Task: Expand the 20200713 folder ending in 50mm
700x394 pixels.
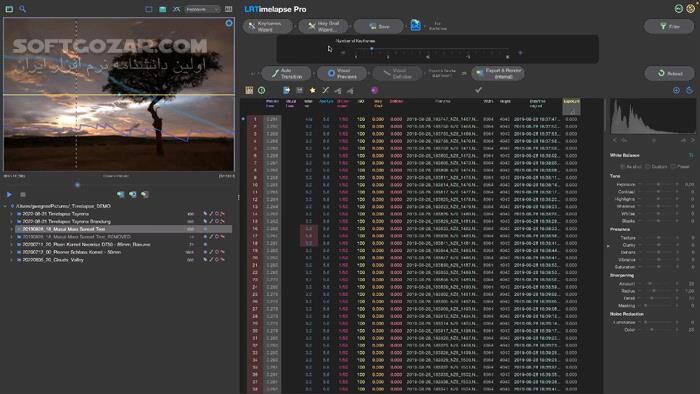Action: click(12, 252)
